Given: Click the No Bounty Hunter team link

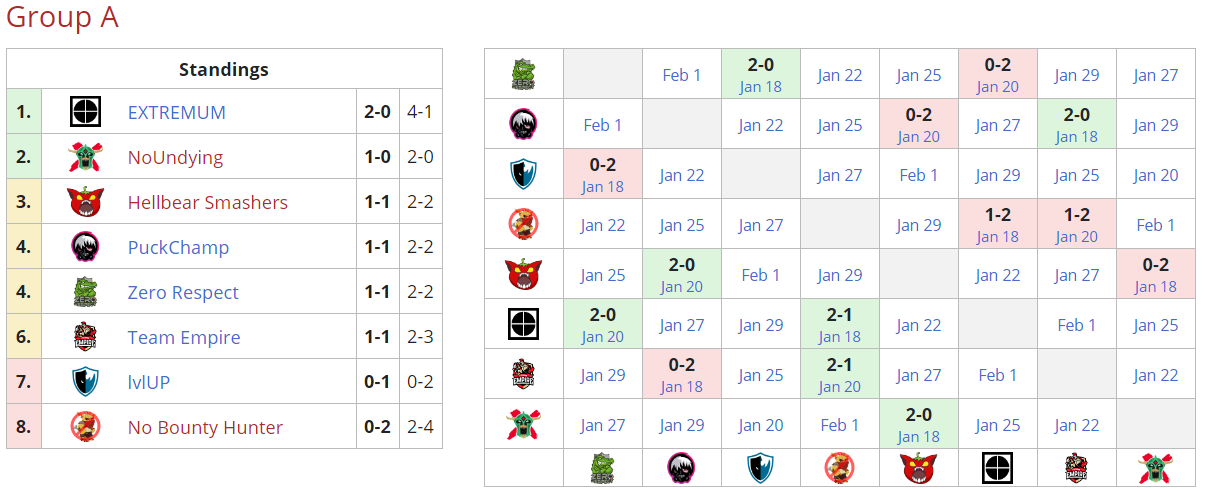Looking at the screenshot, I should tap(205, 428).
